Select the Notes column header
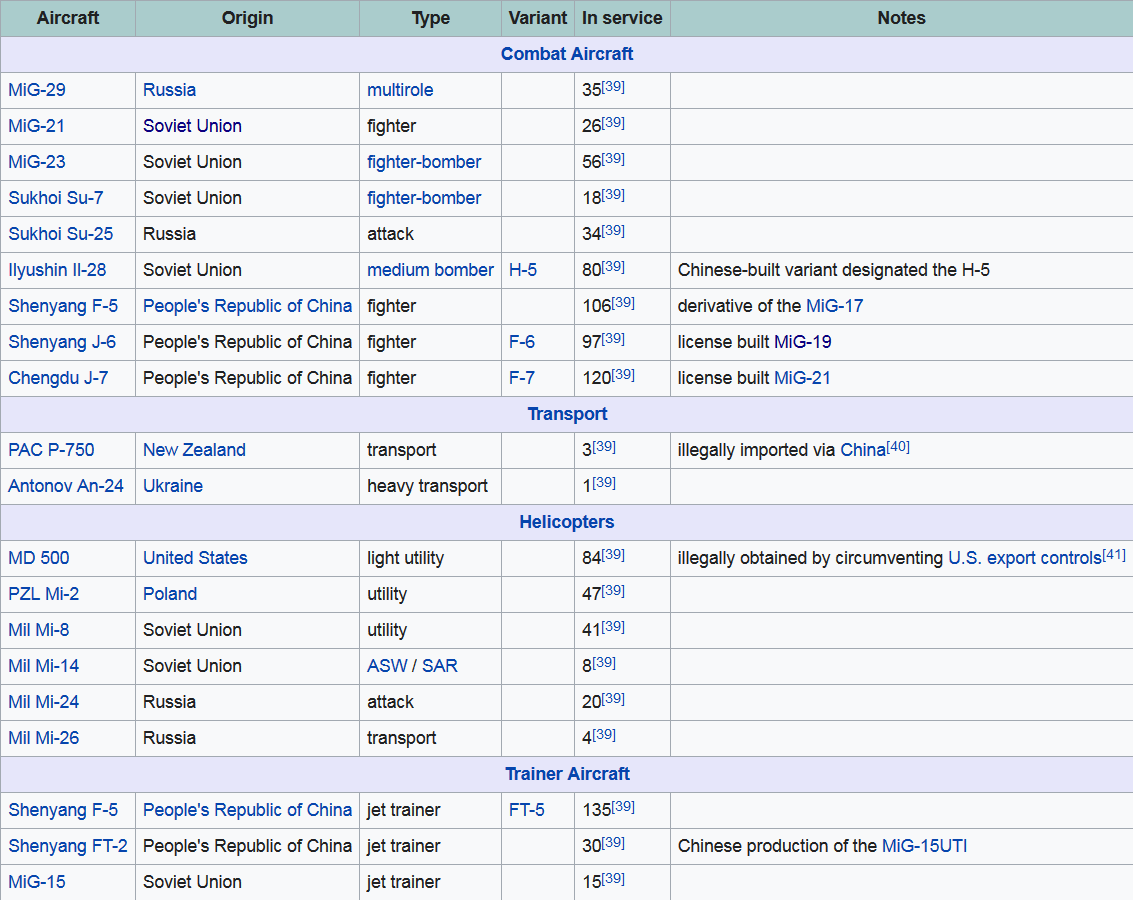Viewport: 1133px width, 900px height. click(x=902, y=18)
